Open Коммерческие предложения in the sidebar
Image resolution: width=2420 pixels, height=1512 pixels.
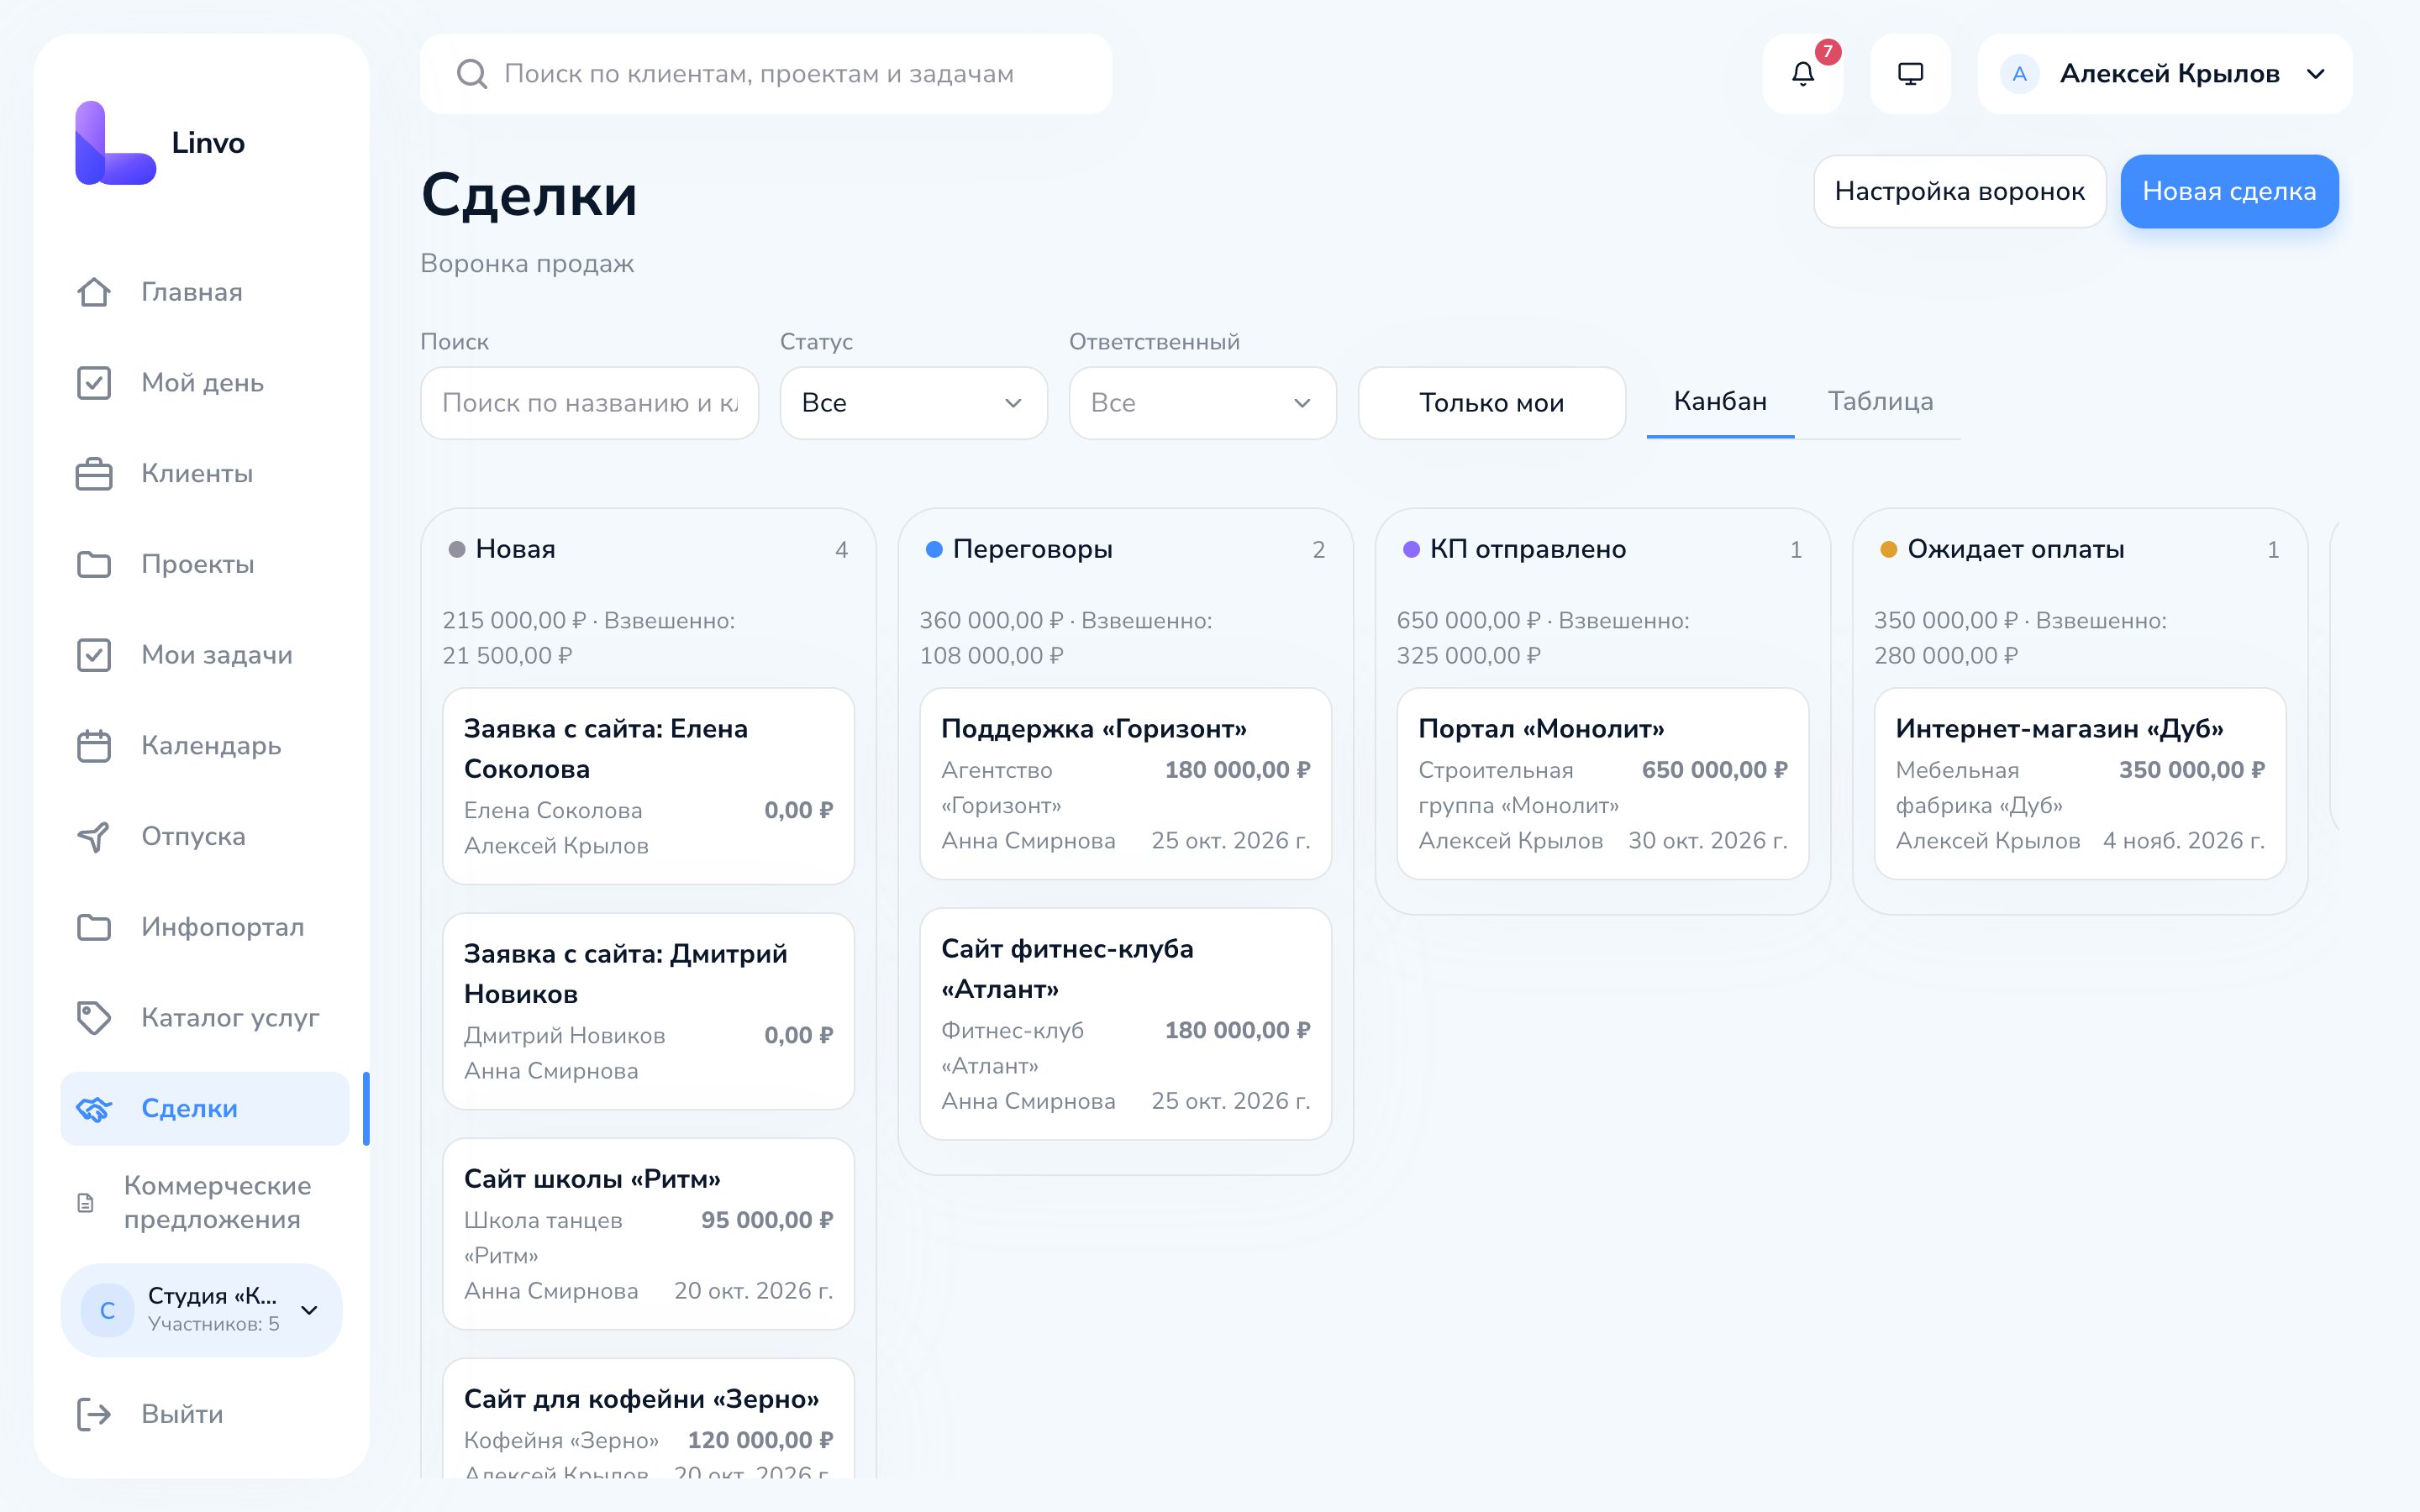click(205, 1202)
